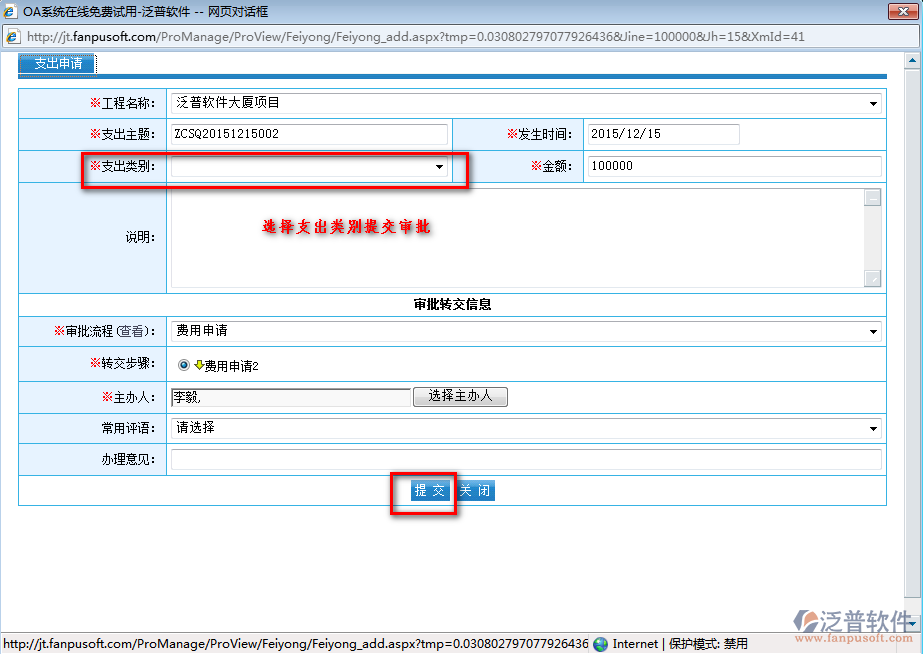923x654 pixels.
Task: Click the 提交 button
Action: coord(430,490)
